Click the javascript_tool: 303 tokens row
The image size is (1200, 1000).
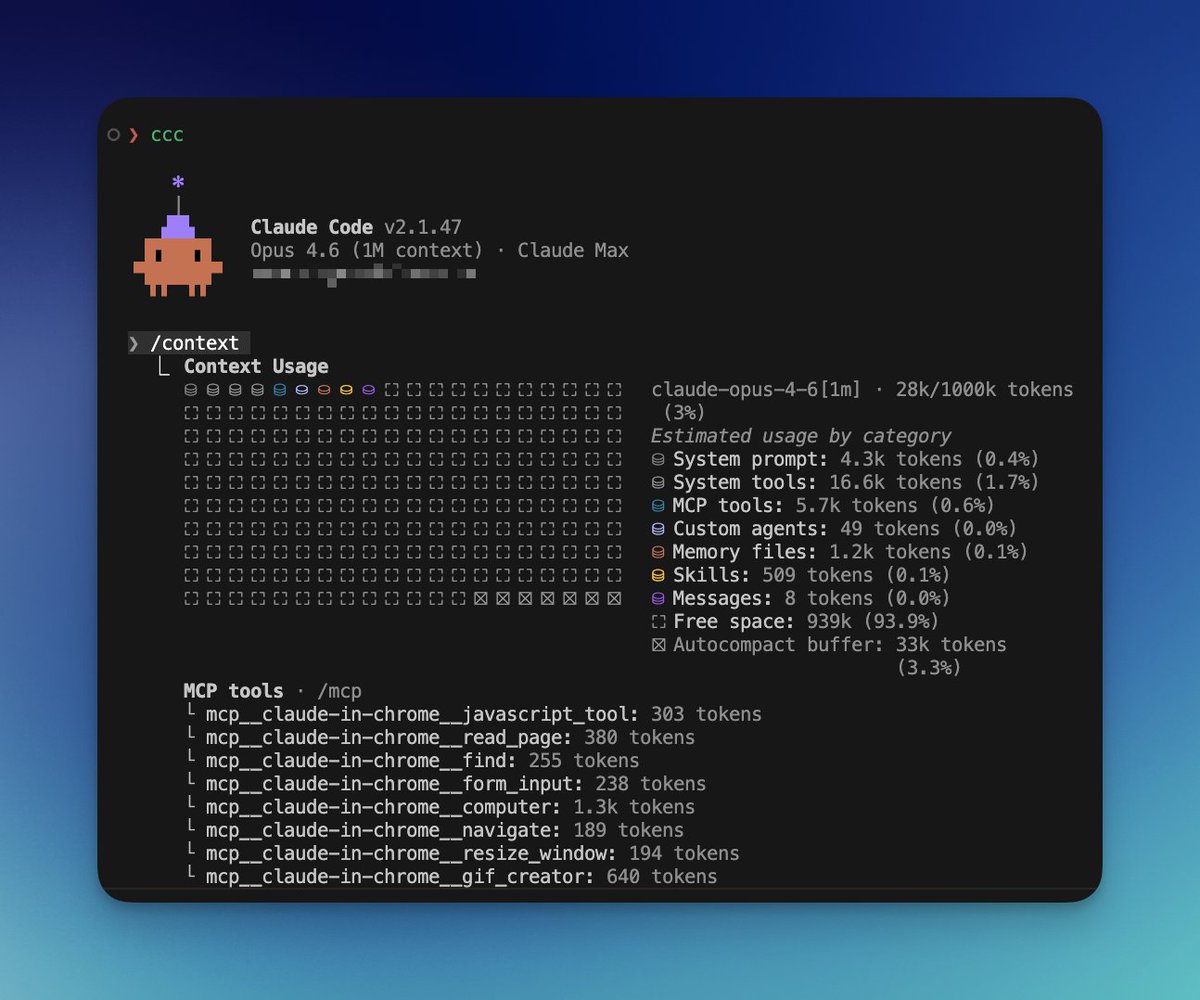pos(473,714)
